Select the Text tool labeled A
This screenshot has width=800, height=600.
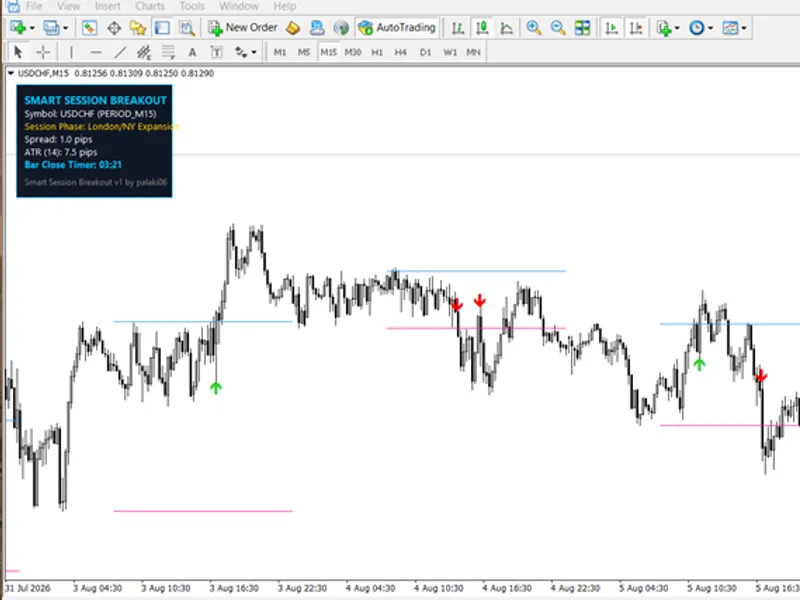coord(192,52)
